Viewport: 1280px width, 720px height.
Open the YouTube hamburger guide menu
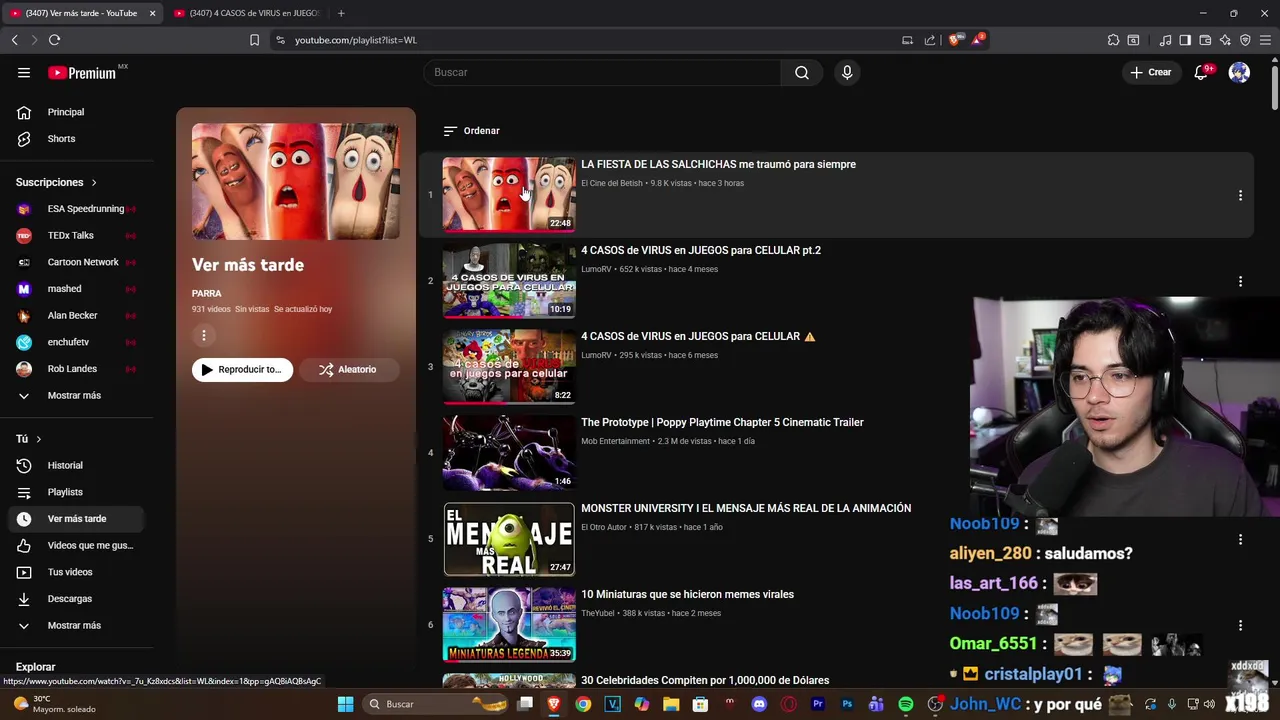coord(24,72)
